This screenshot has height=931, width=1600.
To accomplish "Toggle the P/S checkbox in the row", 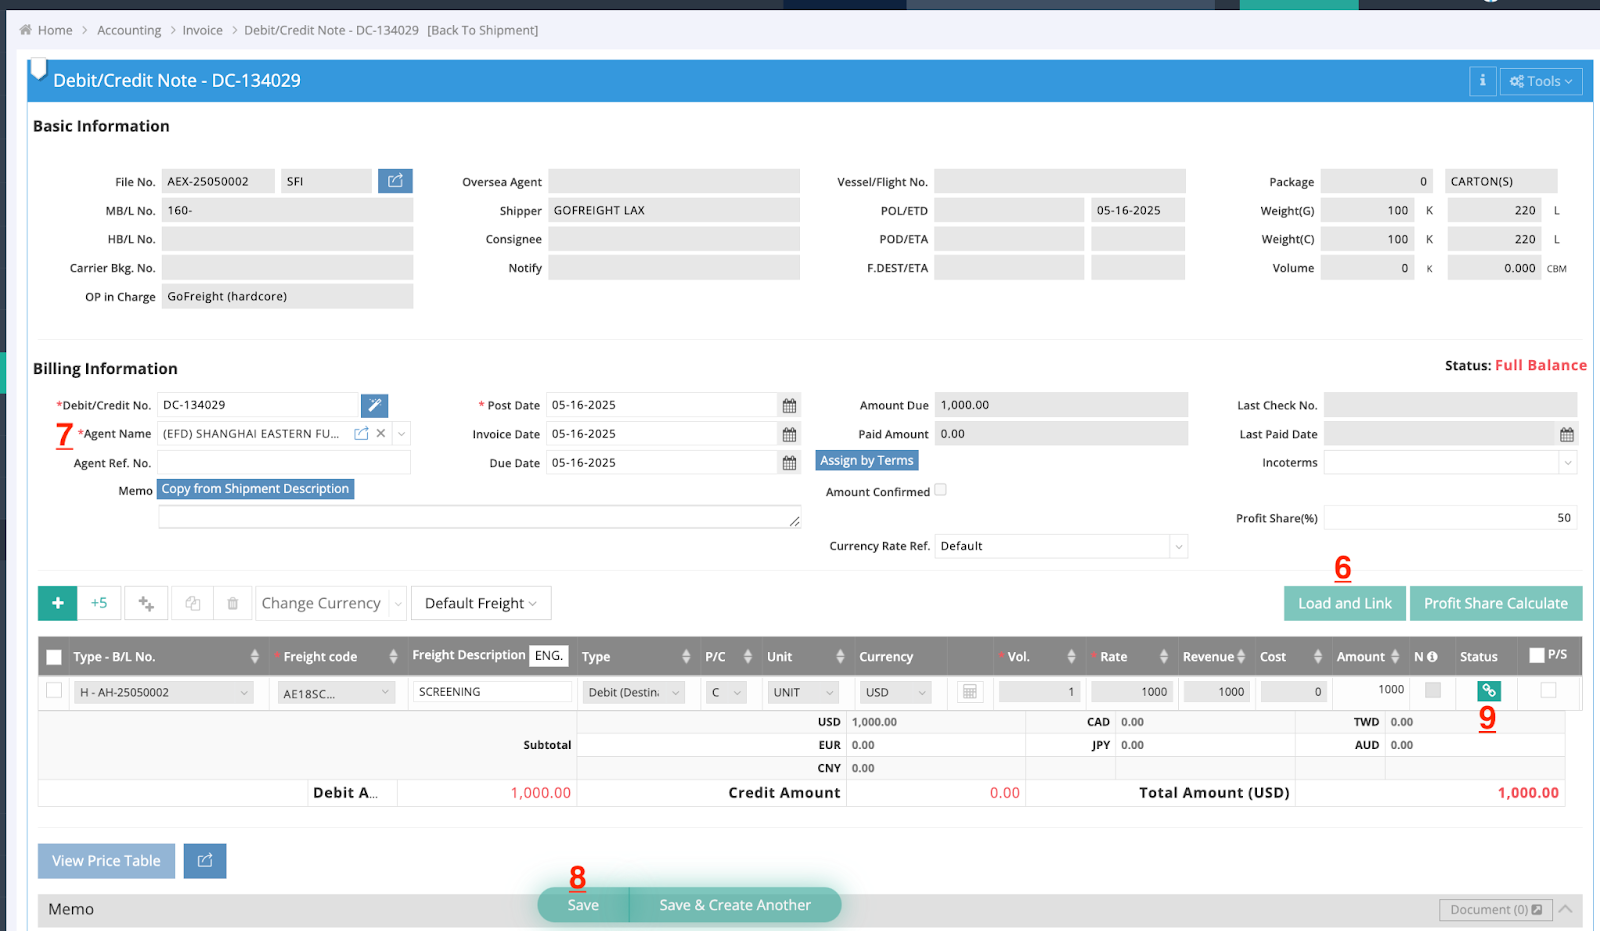I will tap(1548, 690).
